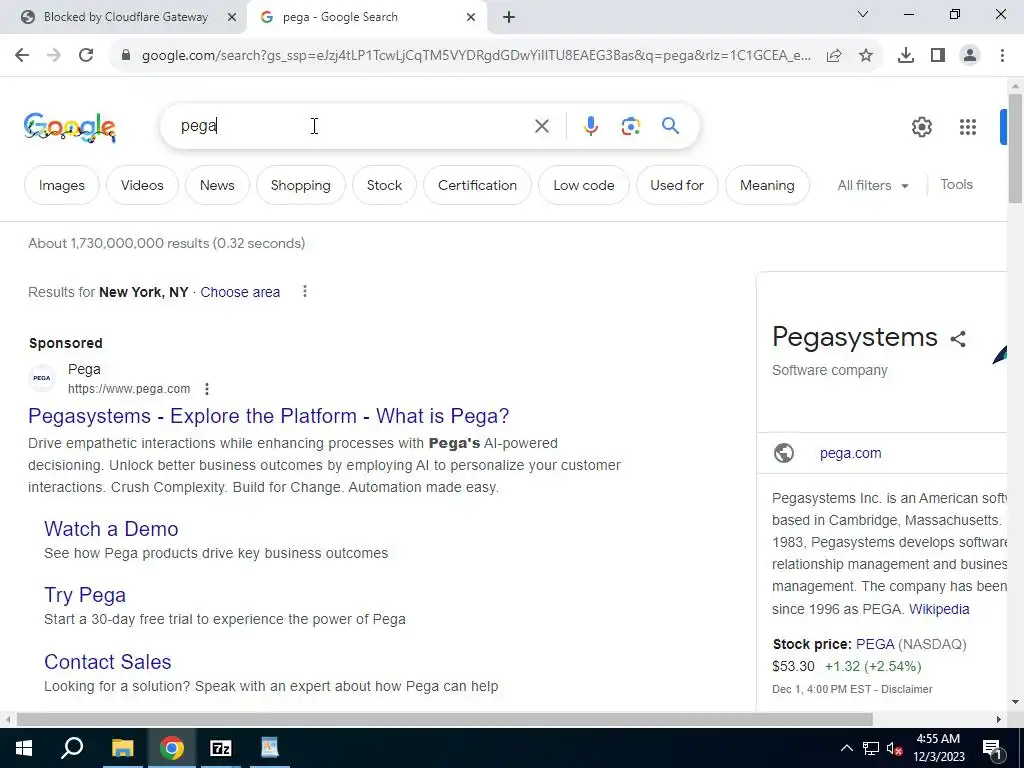Select the Meaning filter chip

click(767, 185)
